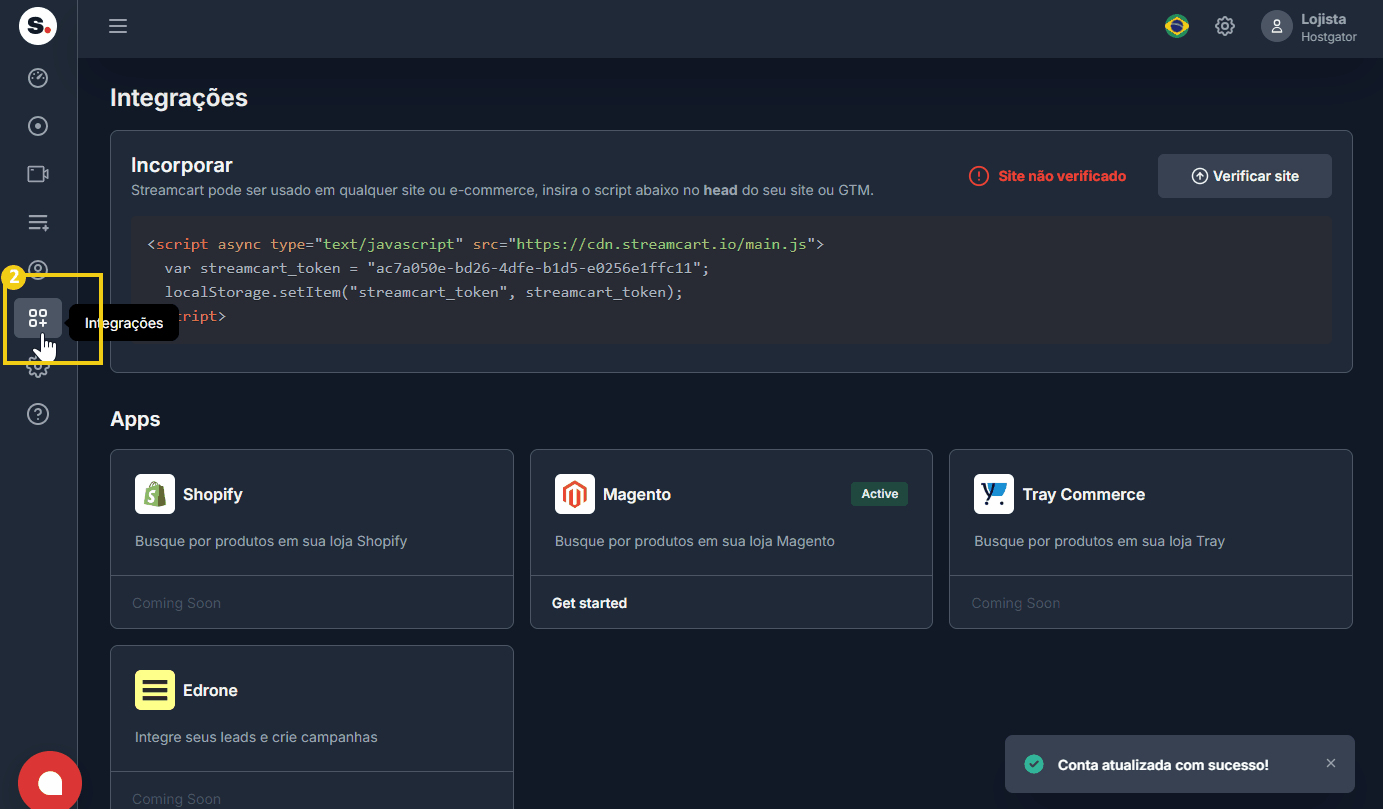The width and height of the screenshot is (1383, 809).
Task: Click the embed script code block
Action: [x=731, y=280]
